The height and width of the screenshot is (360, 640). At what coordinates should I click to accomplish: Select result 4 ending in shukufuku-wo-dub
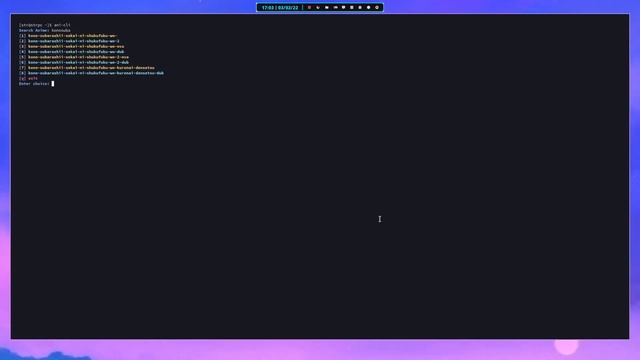pyautogui.click(x=71, y=51)
